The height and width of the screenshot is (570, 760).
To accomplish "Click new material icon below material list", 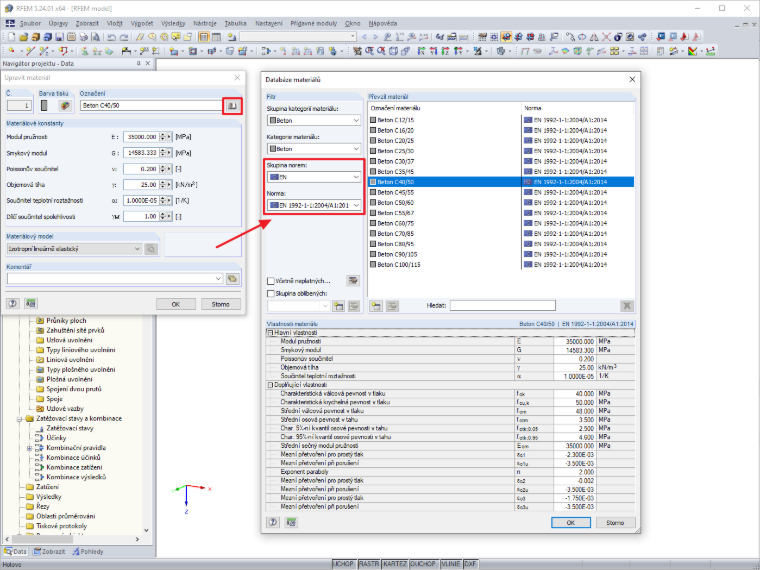I will point(376,306).
